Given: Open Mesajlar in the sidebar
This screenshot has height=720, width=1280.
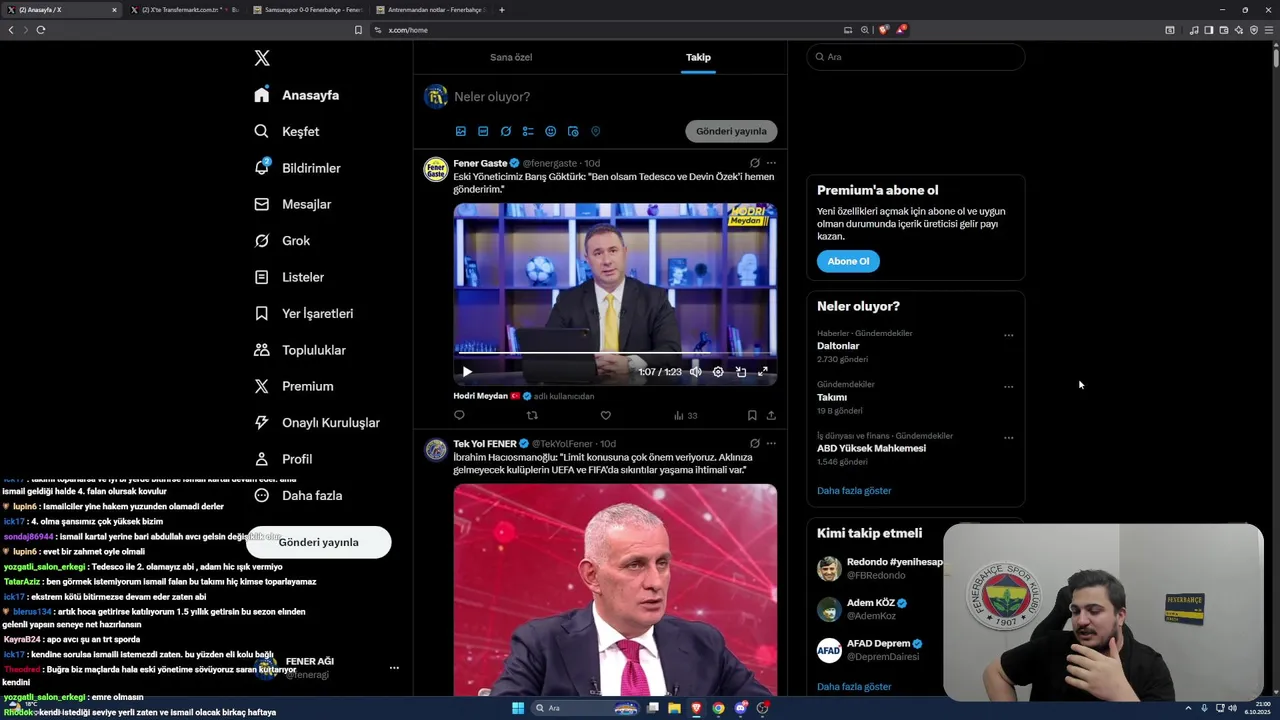Looking at the screenshot, I should click(293, 204).
